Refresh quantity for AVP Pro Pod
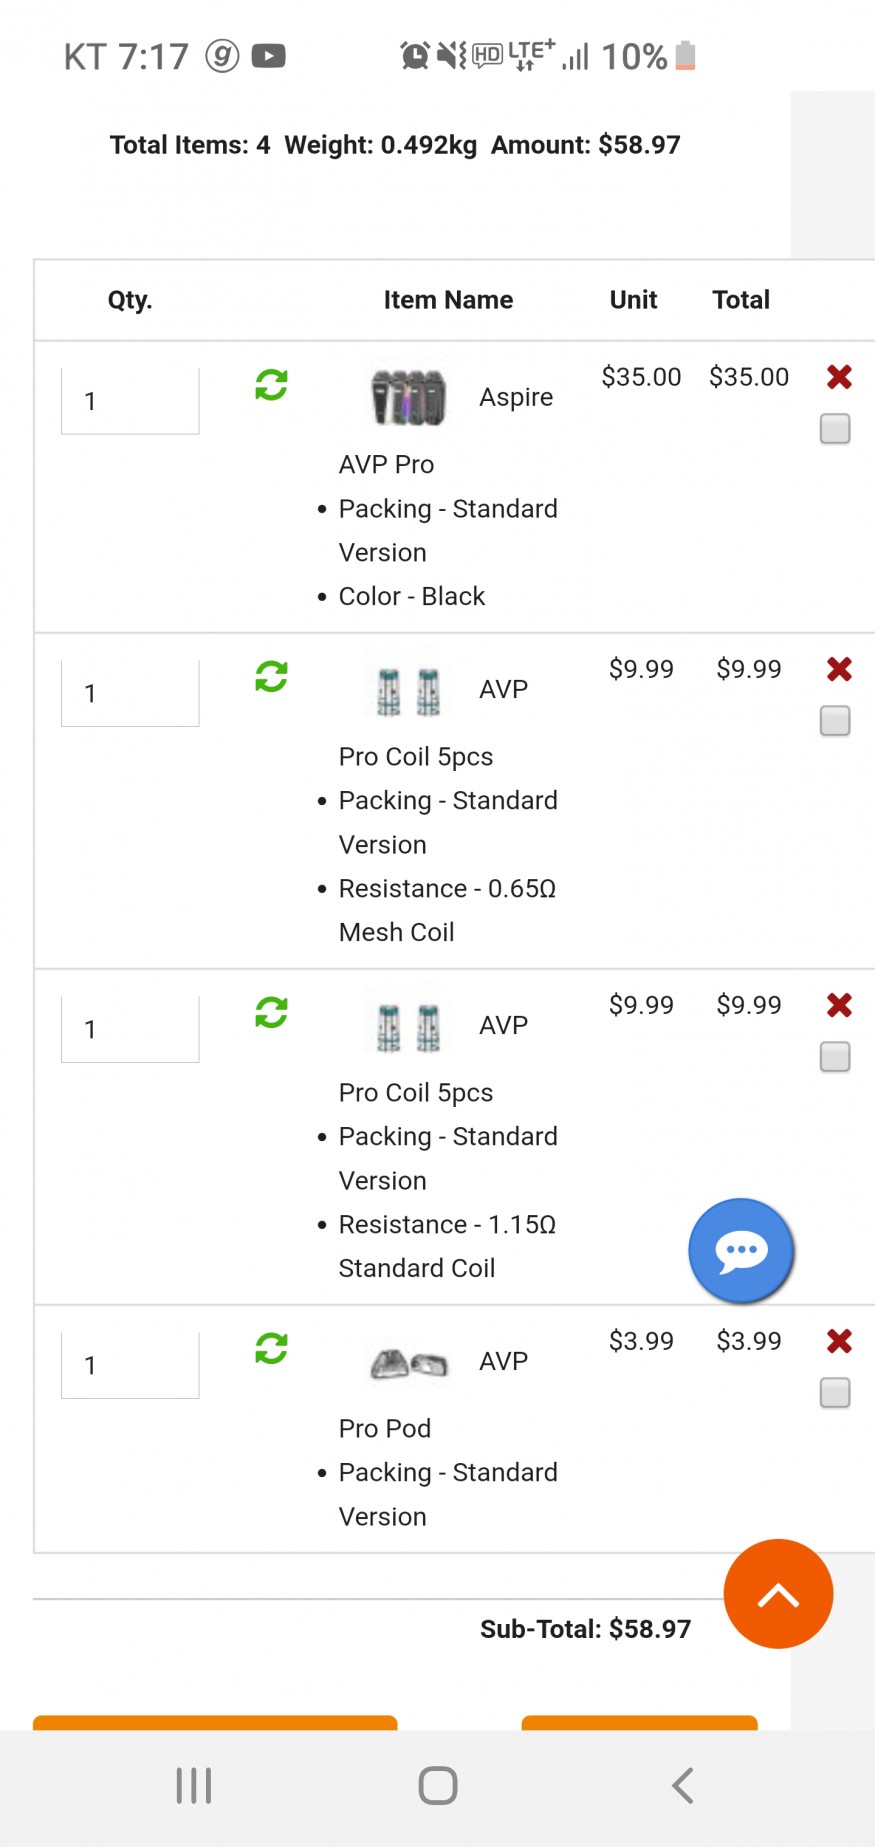 [271, 1349]
